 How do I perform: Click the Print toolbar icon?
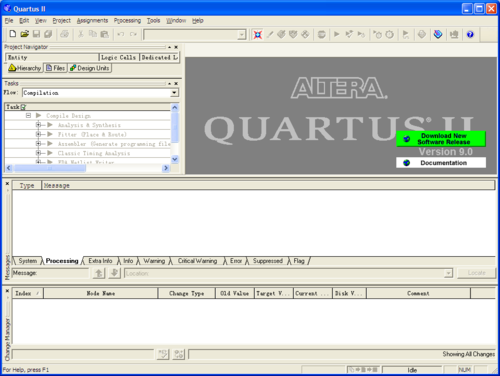tap(64, 34)
